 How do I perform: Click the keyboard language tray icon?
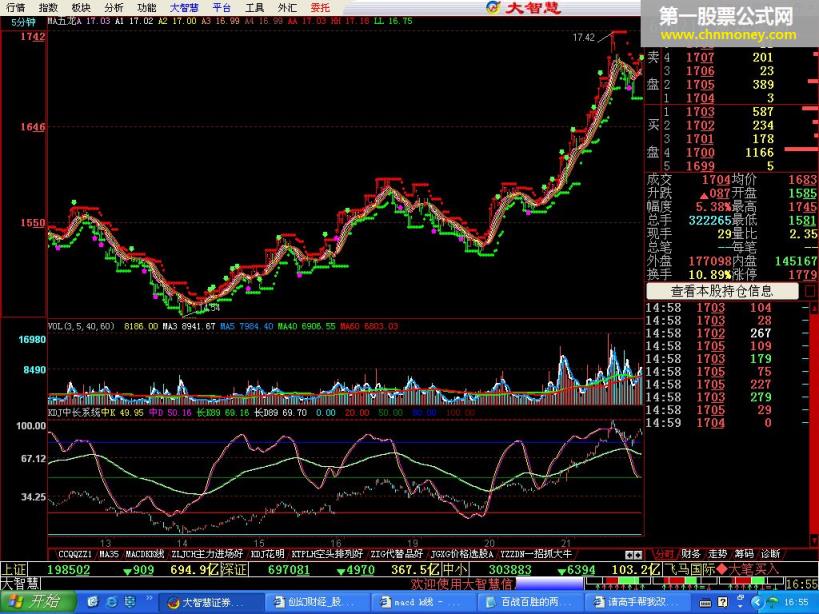click(705, 603)
